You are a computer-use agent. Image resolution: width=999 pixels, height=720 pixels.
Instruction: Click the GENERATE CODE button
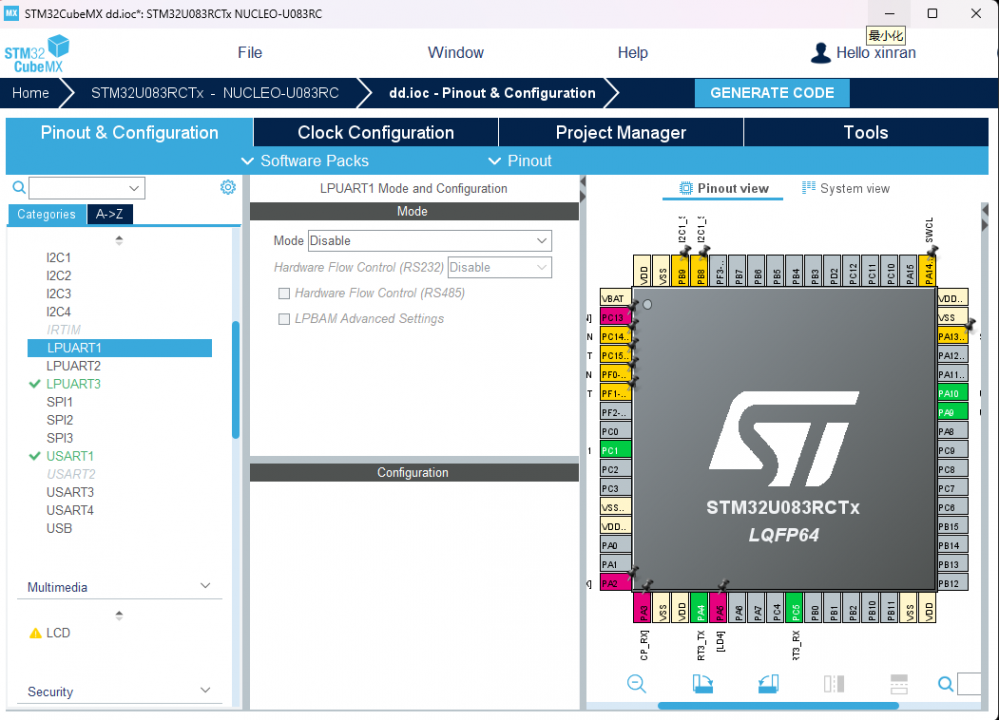[772, 92]
